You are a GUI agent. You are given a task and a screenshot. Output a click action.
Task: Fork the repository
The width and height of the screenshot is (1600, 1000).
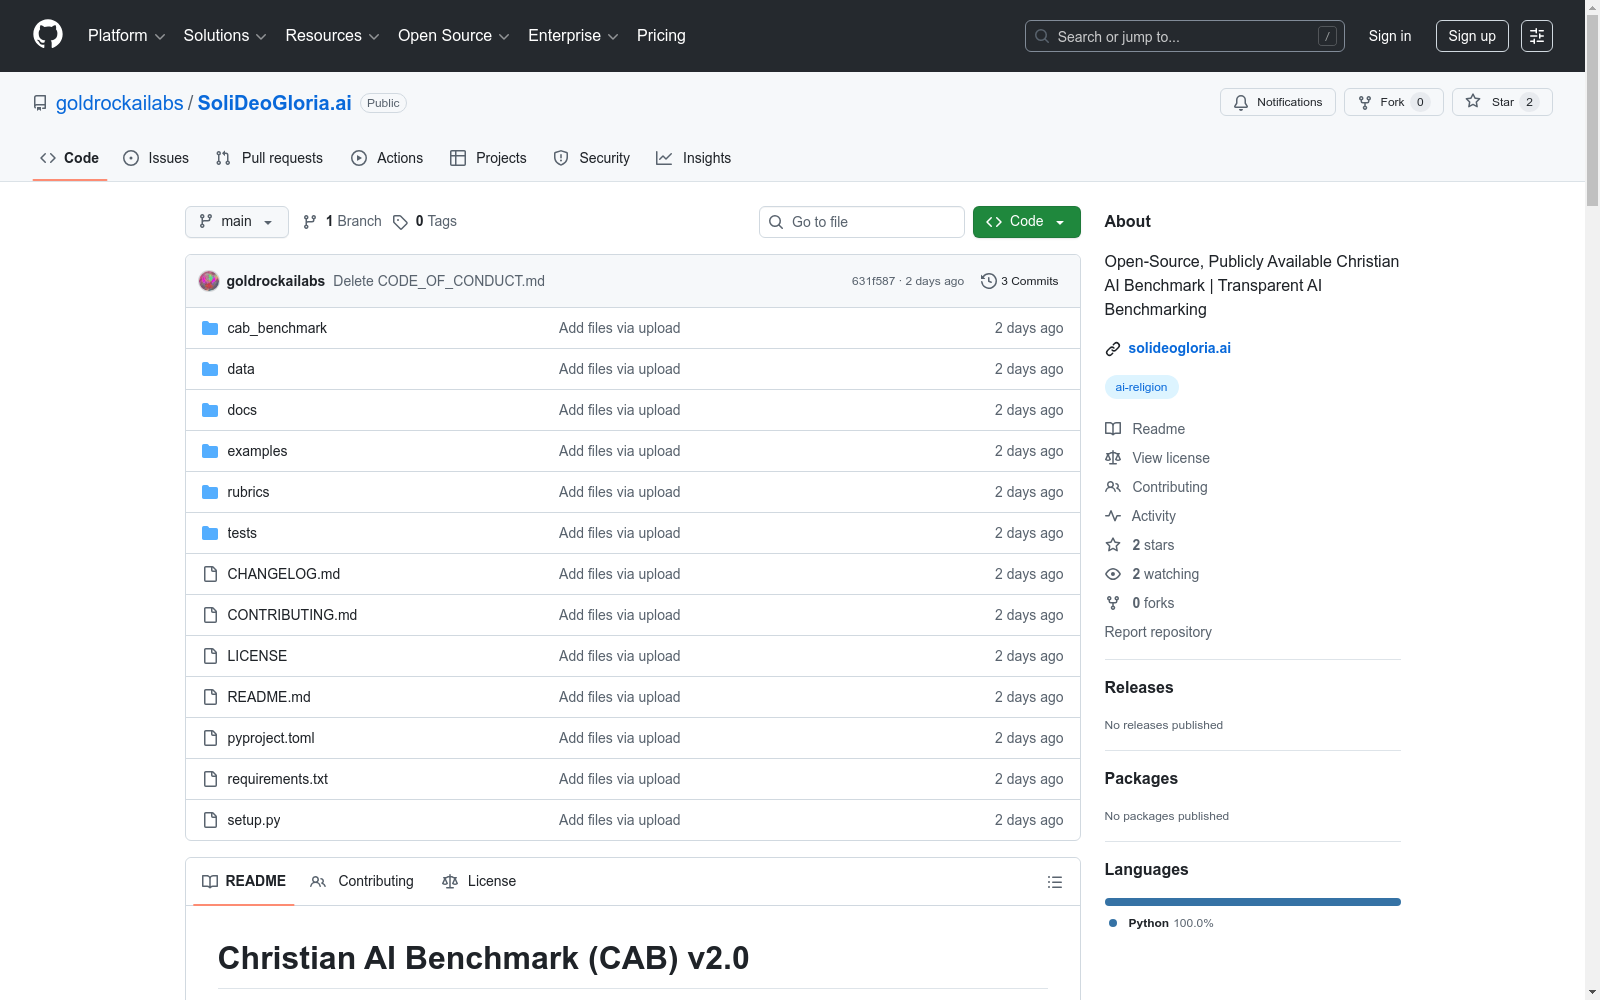[1394, 102]
